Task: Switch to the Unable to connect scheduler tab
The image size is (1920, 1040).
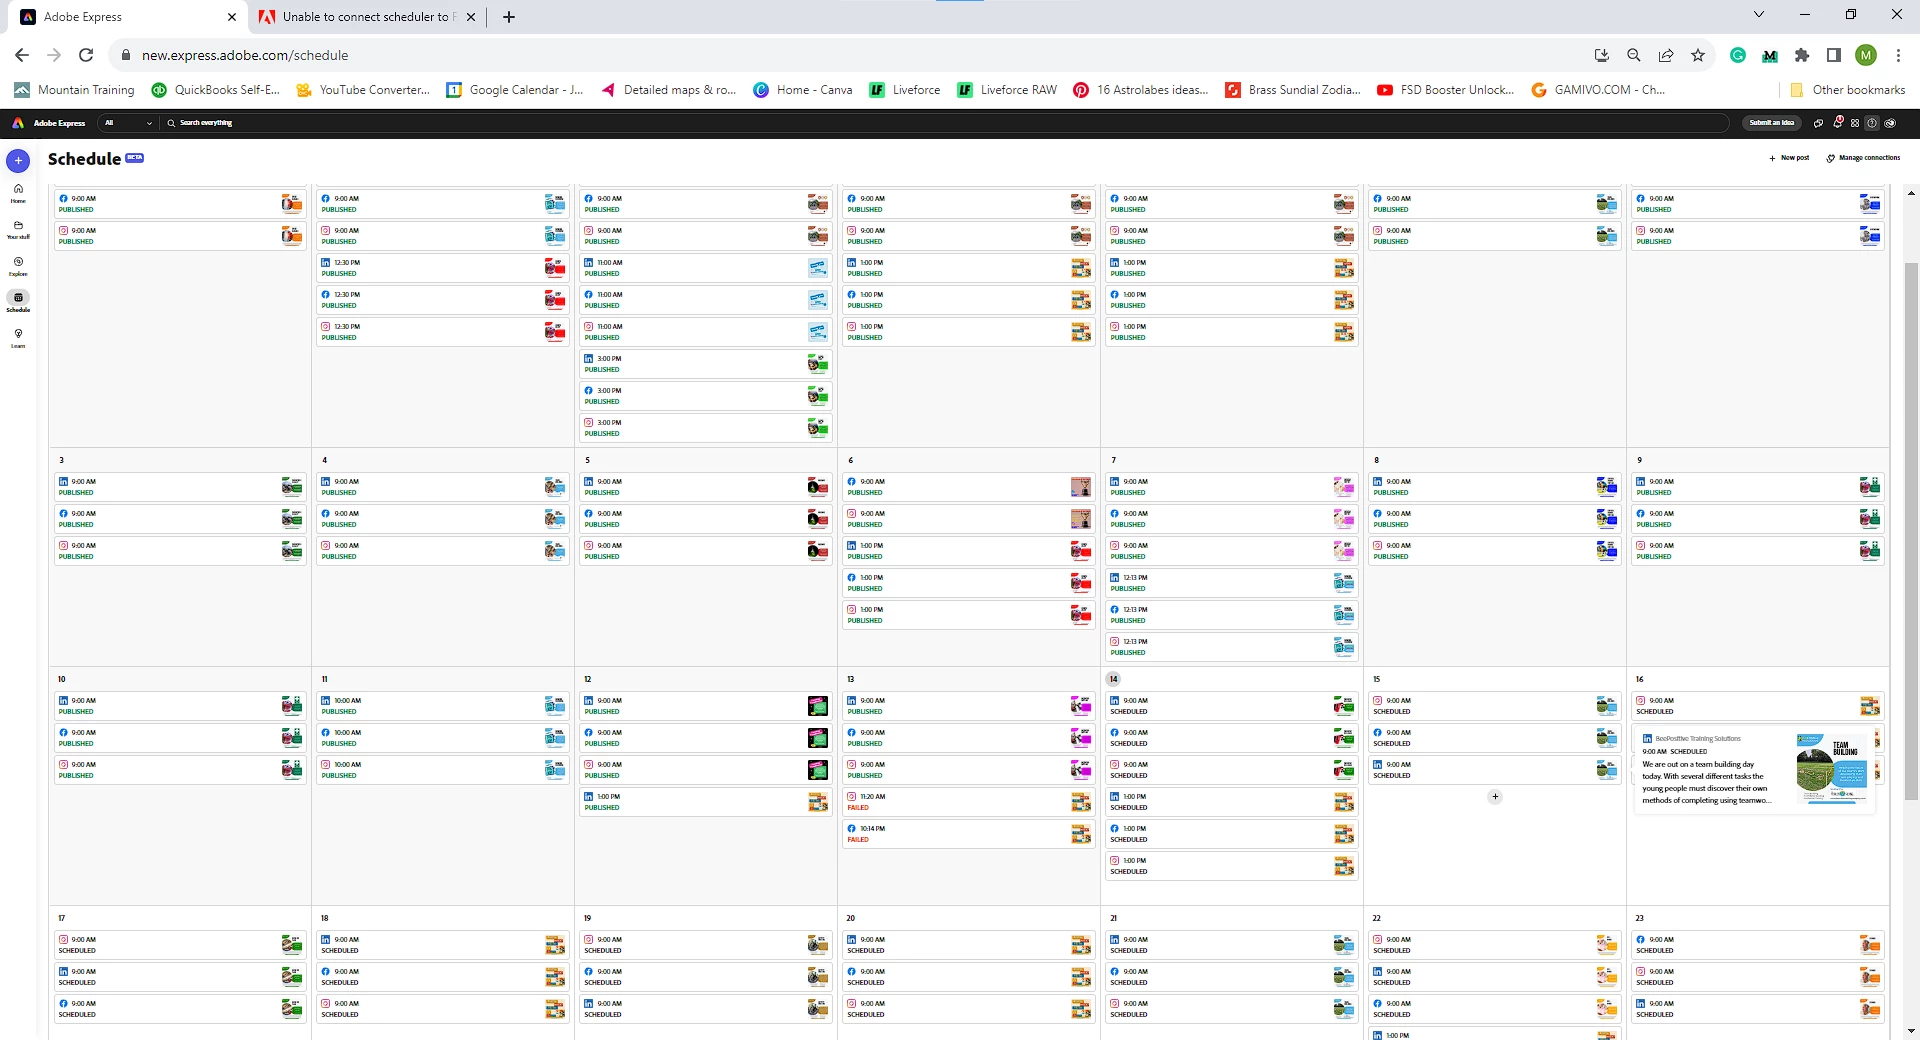Action: tap(366, 17)
